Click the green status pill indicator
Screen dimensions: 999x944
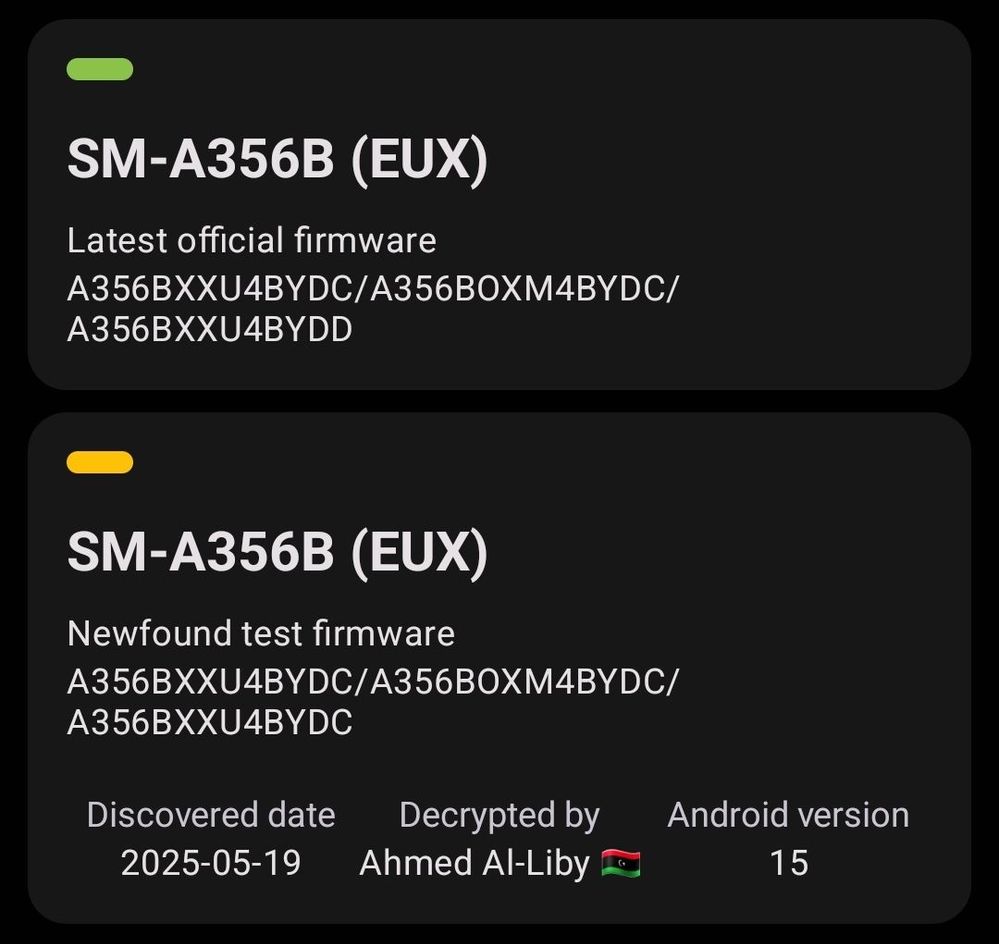tap(100, 69)
